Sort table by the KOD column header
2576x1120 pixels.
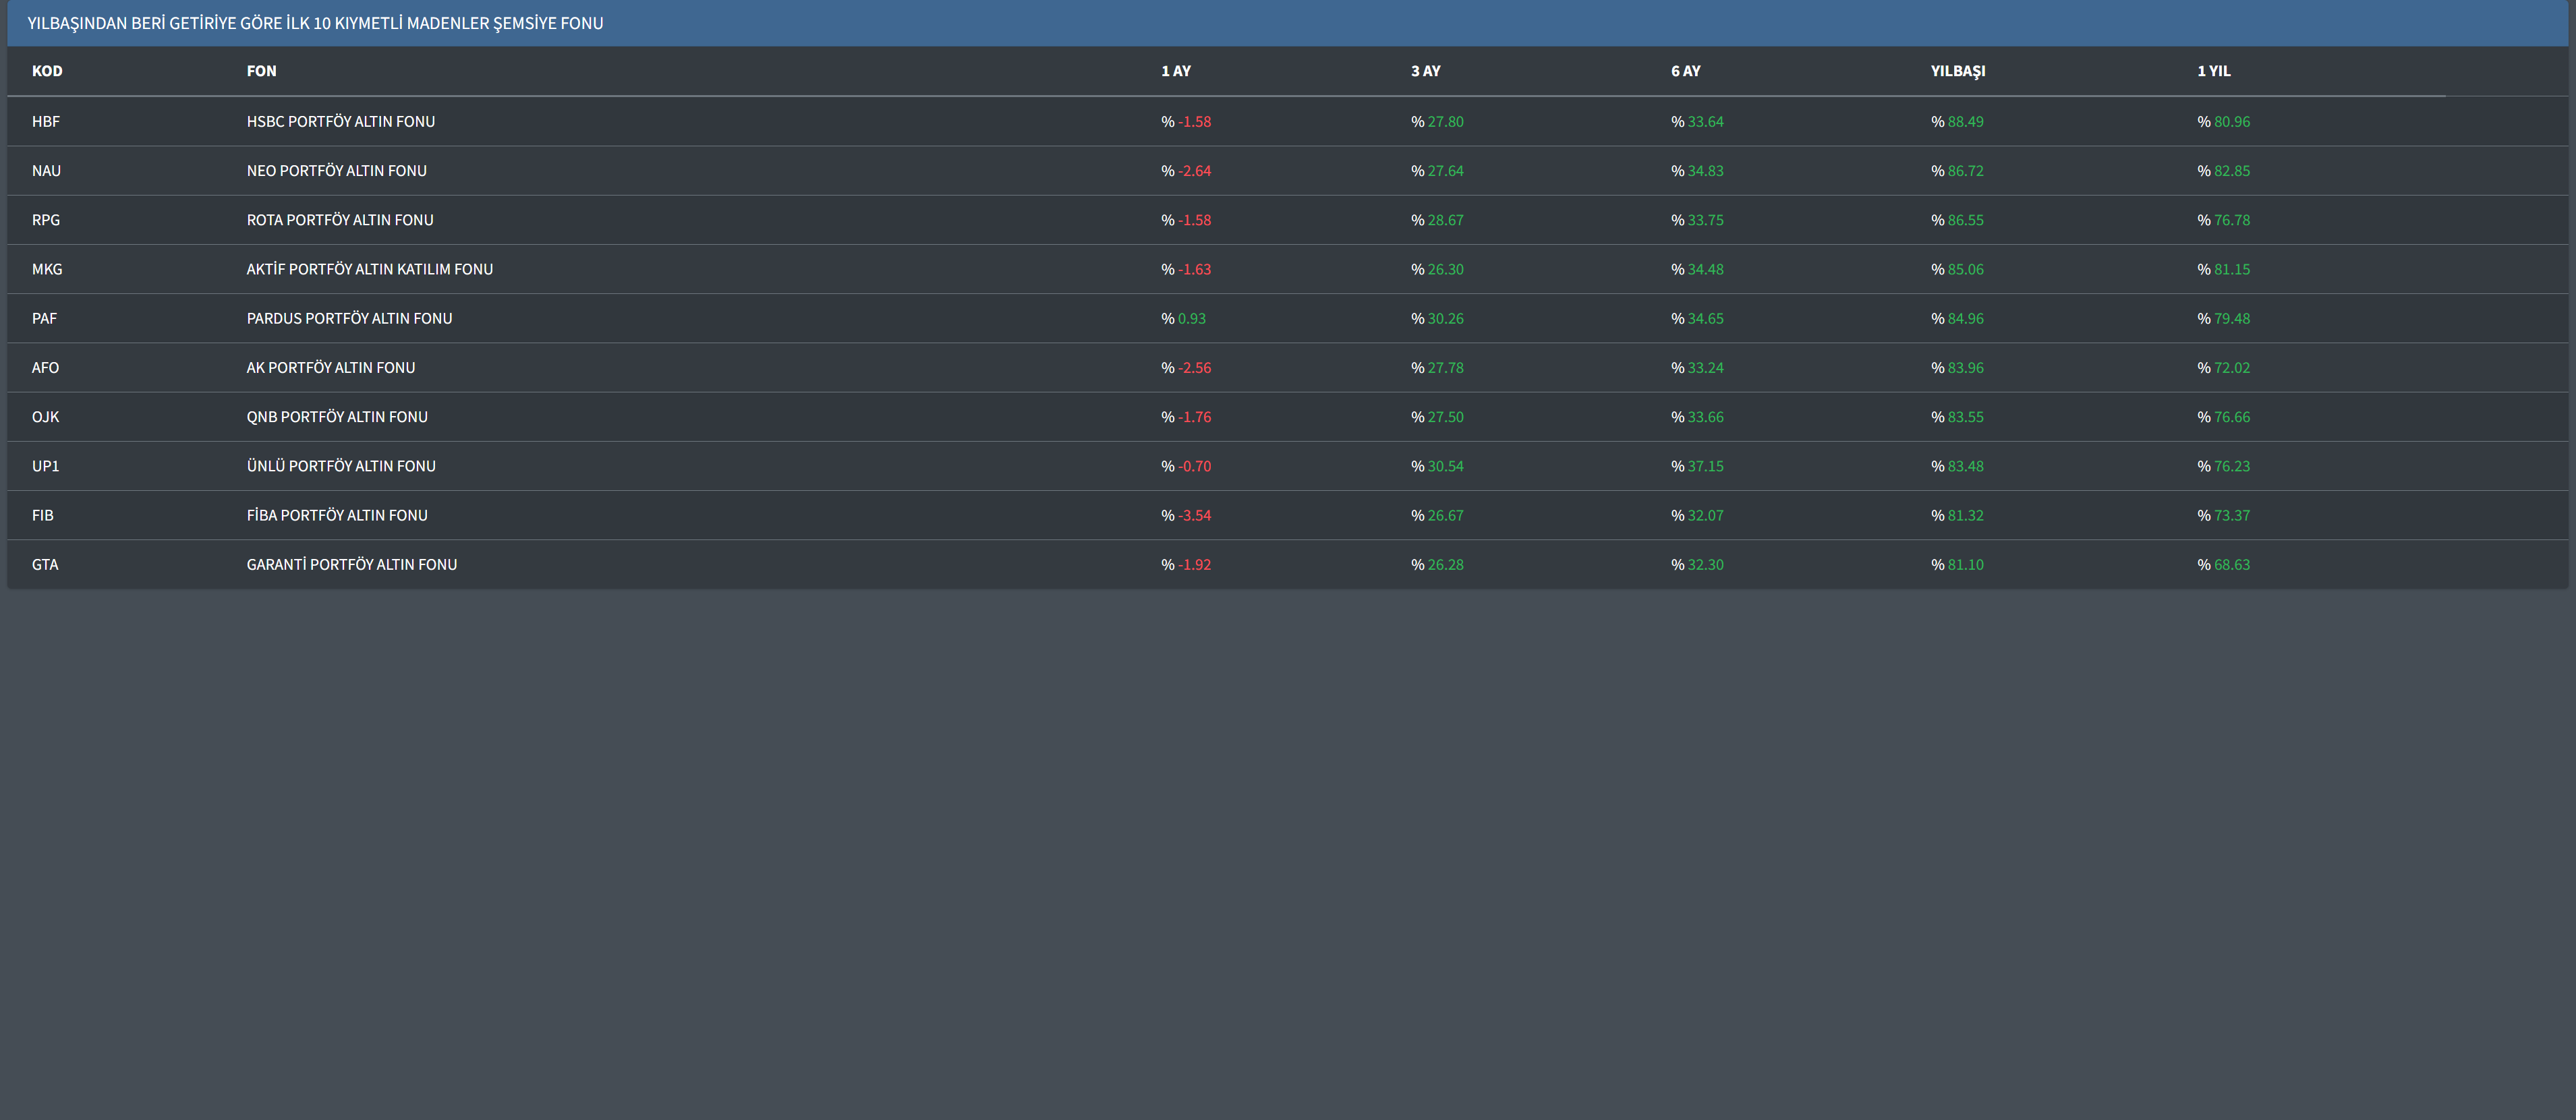pyautogui.click(x=47, y=71)
